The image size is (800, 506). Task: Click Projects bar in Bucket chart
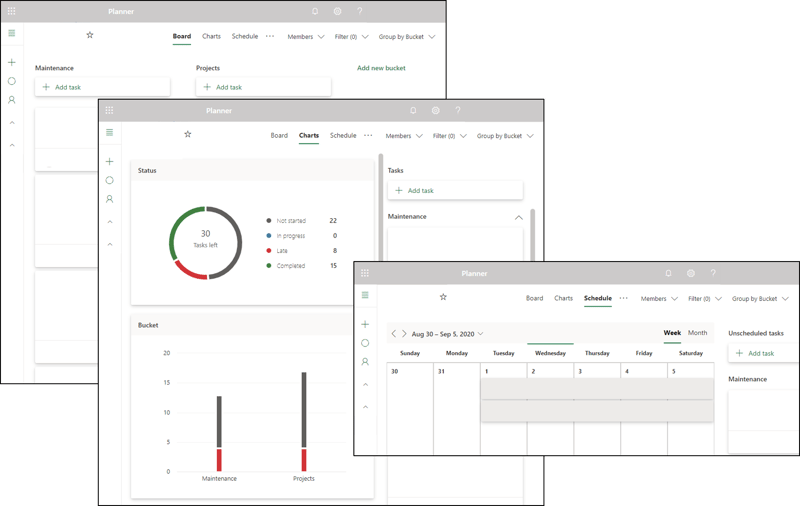[304, 422]
